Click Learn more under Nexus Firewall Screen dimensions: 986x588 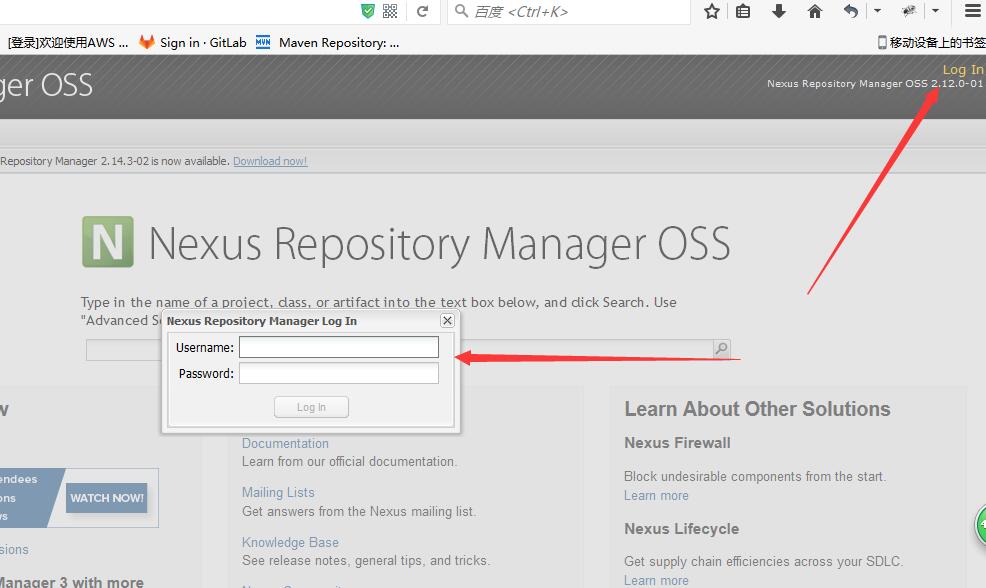coord(656,496)
